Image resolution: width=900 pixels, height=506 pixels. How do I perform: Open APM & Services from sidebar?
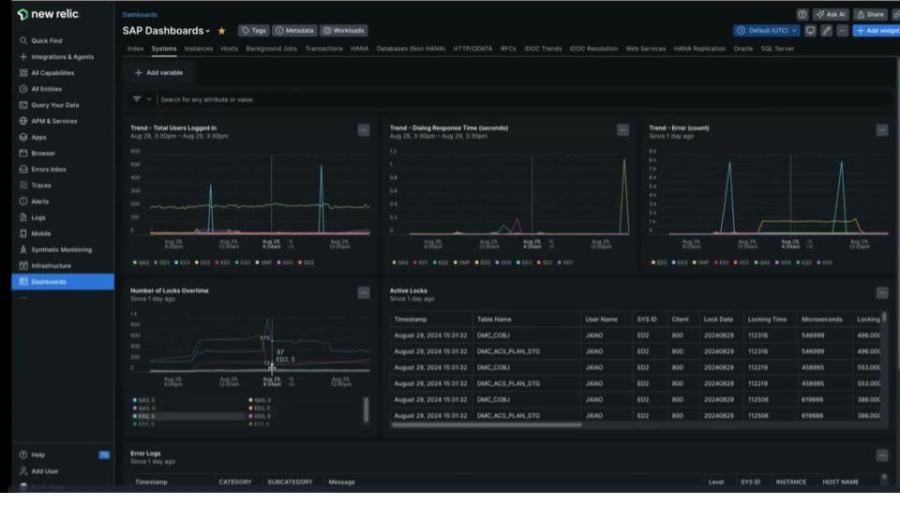(x=54, y=121)
